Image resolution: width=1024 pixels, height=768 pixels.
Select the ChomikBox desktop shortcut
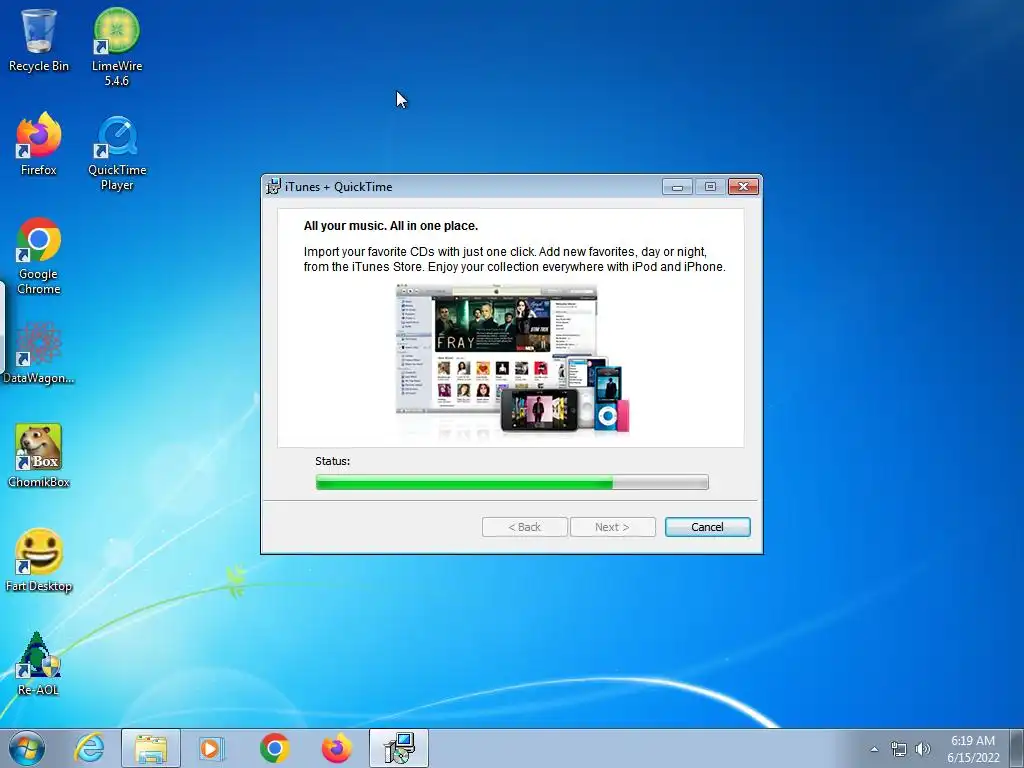(39, 456)
